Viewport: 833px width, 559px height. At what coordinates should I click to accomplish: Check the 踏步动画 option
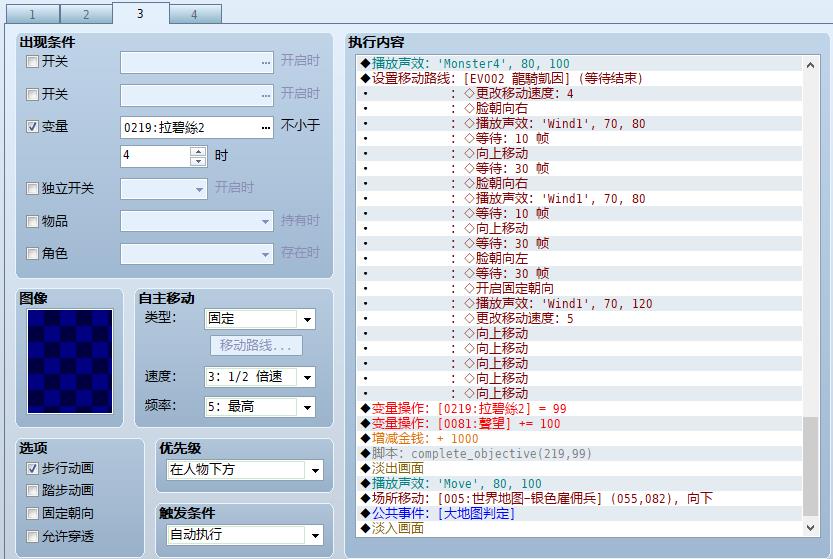(32, 490)
